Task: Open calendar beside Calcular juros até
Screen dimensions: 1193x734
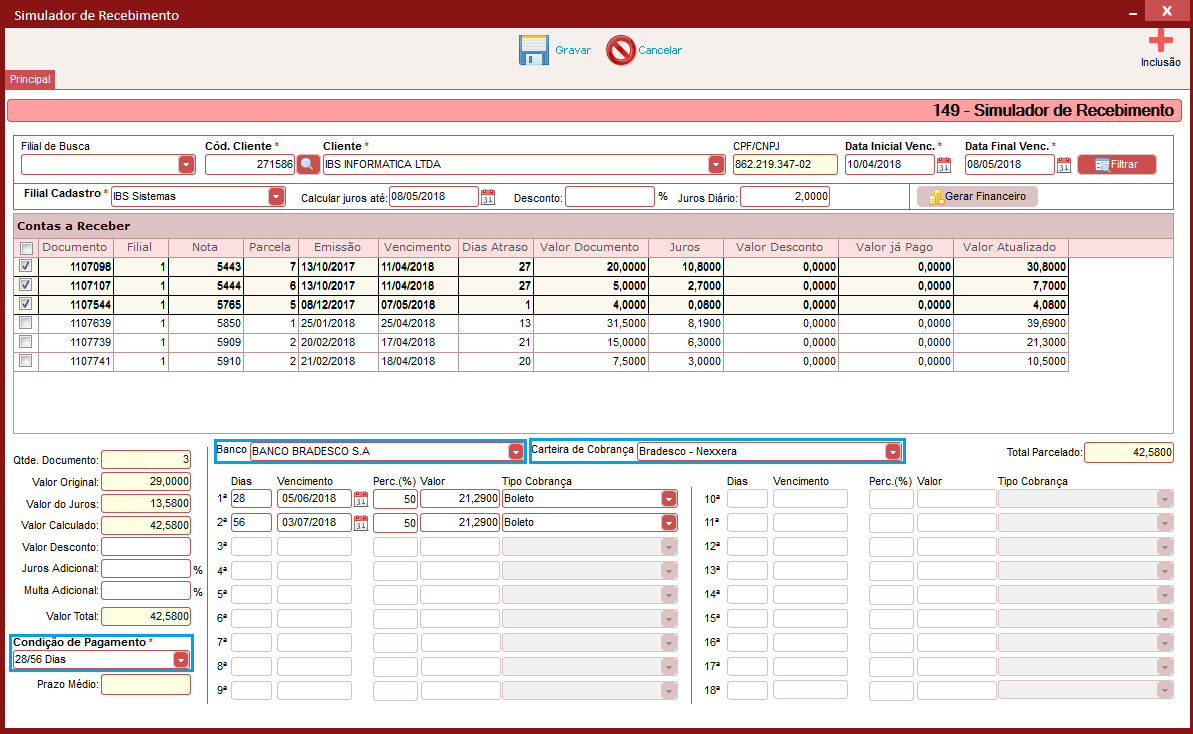Action: (x=488, y=197)
